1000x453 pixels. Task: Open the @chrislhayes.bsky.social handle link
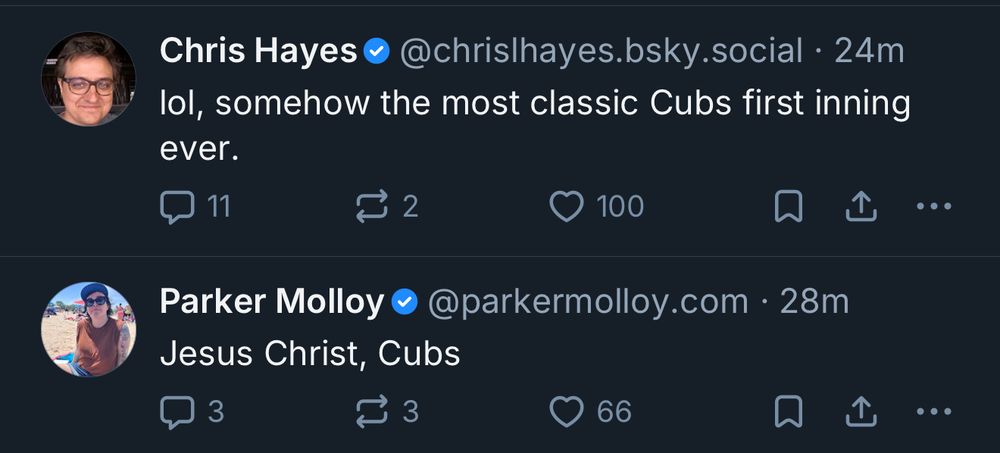coord(601,51)
